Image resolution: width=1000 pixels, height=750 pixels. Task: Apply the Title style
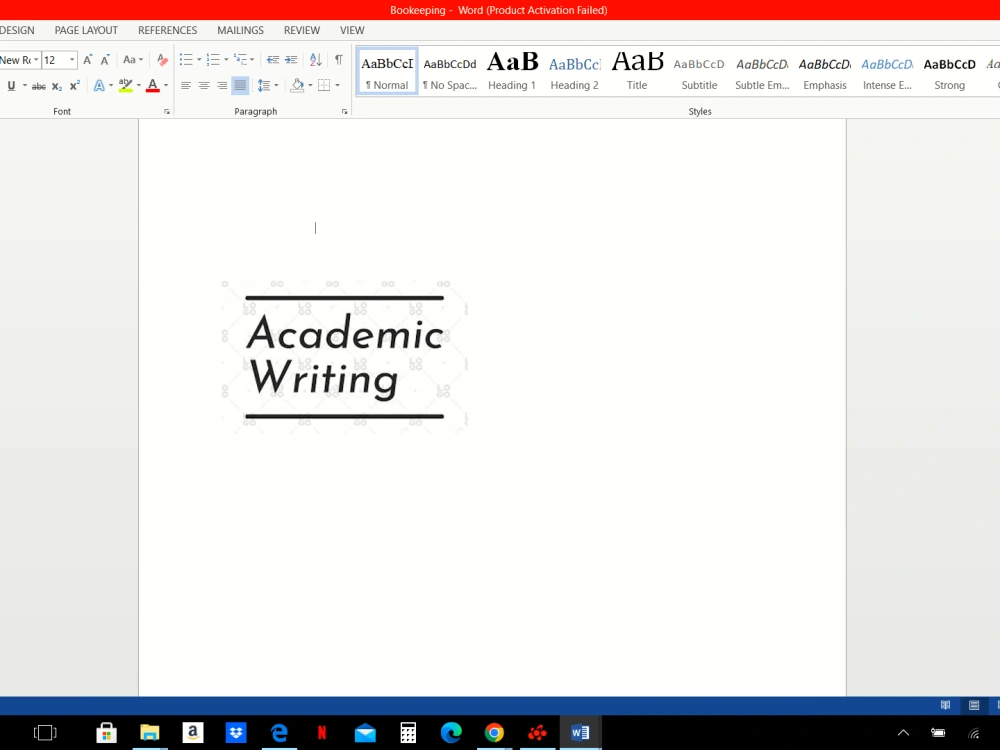(x=637, y=72)
